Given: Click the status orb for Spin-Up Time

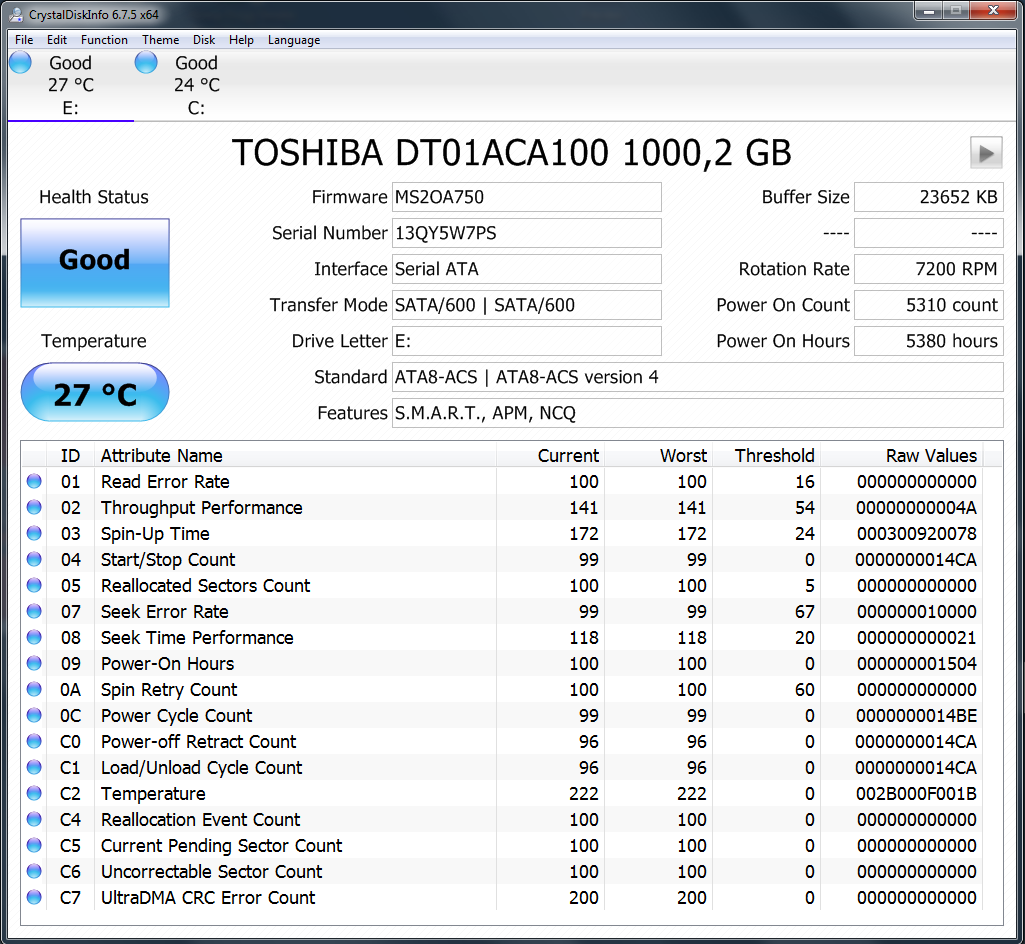Looking at the screenshot, I should pos(34,533).
